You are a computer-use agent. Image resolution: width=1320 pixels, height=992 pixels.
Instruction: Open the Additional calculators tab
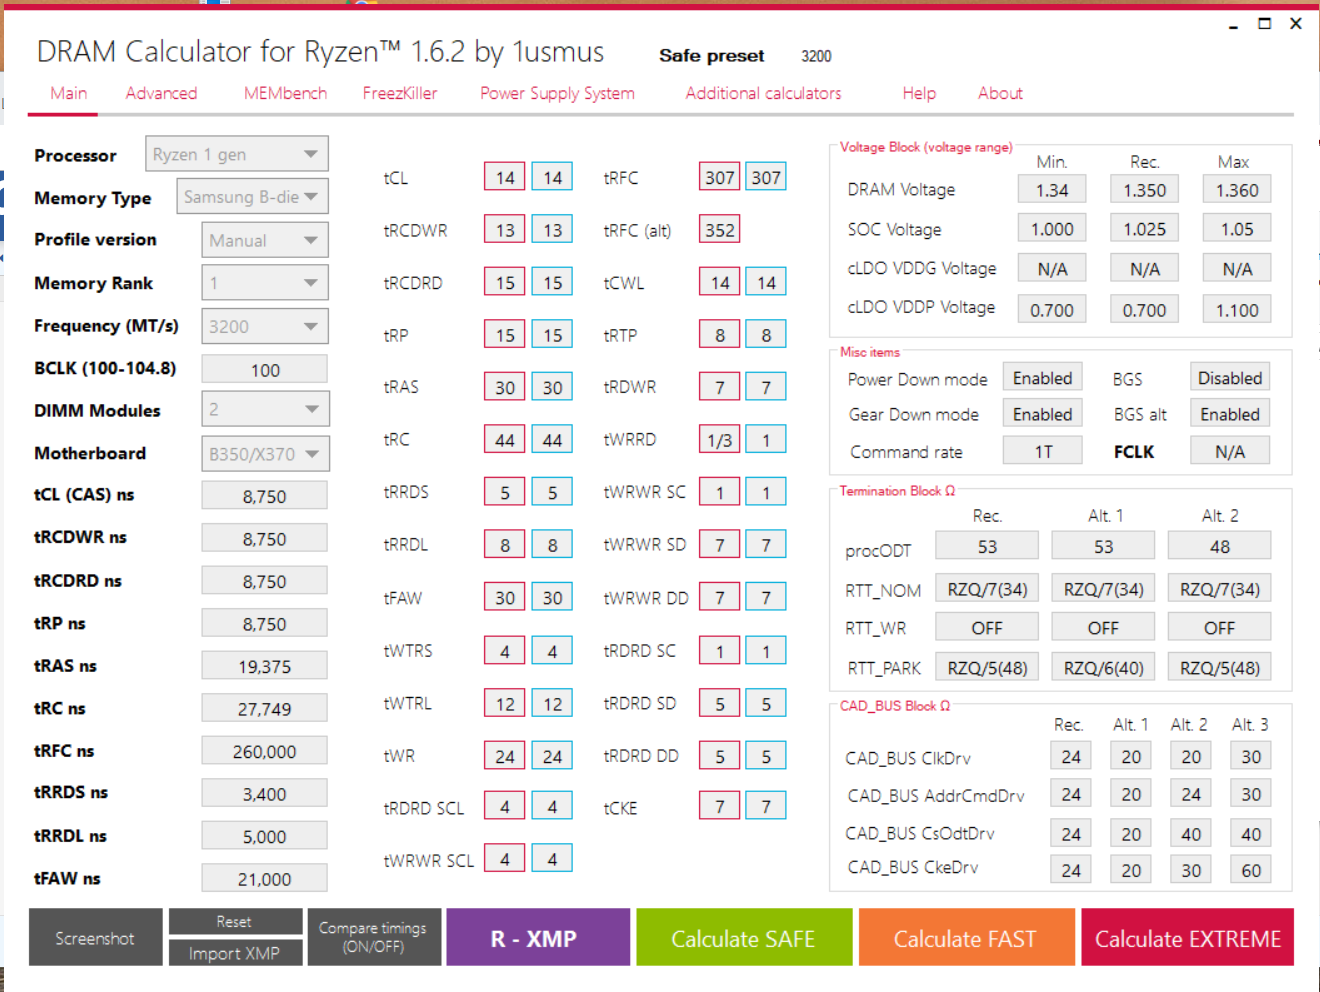point(763,93)
